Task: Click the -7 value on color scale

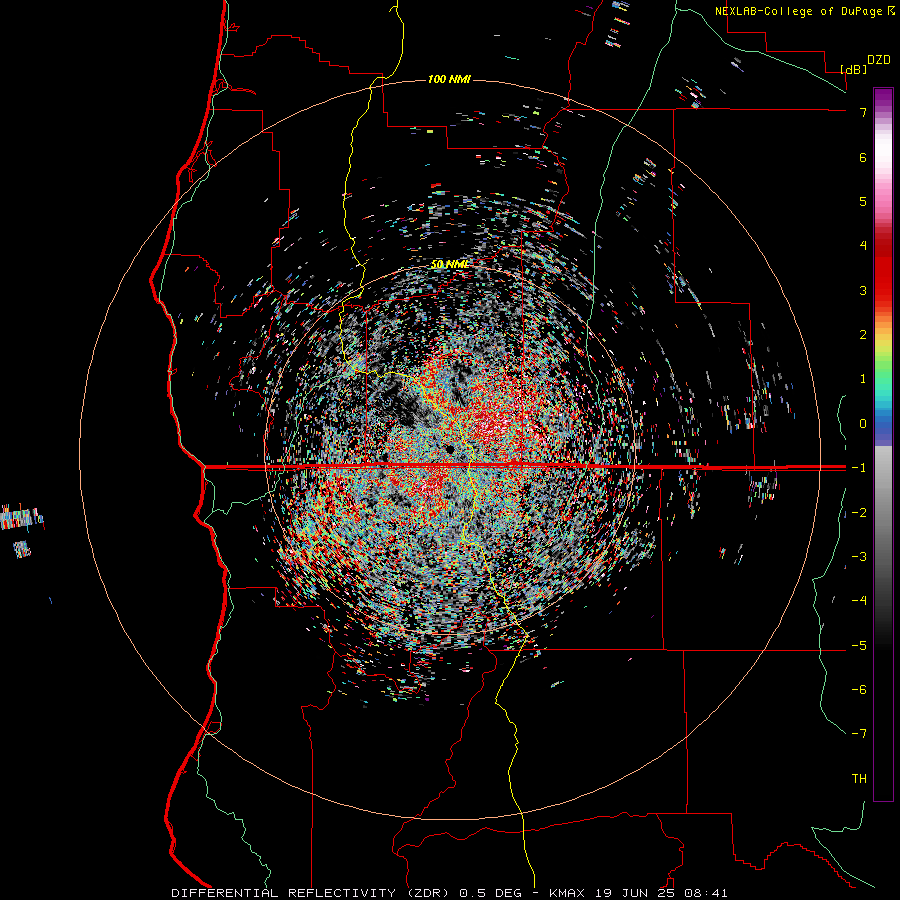Action: click(859, 734)
